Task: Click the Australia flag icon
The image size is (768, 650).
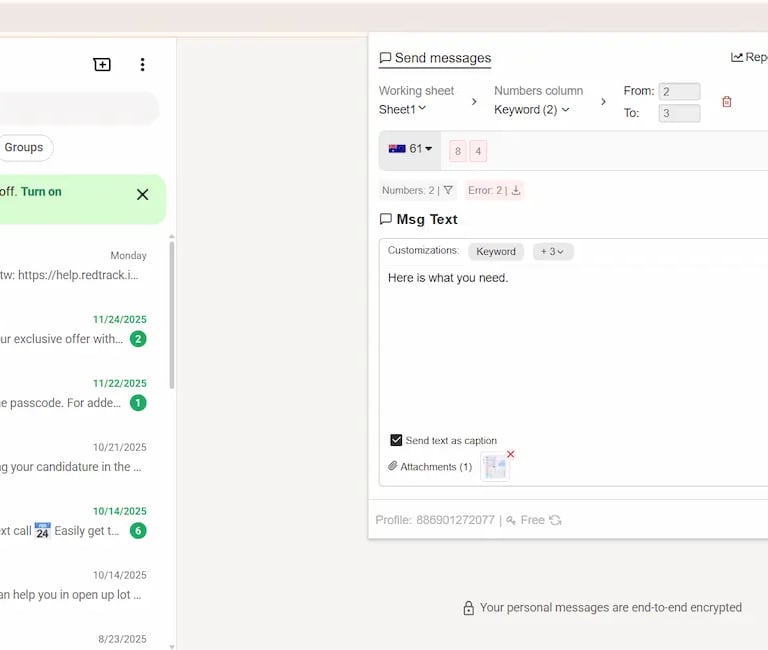Action: point(397,148)
